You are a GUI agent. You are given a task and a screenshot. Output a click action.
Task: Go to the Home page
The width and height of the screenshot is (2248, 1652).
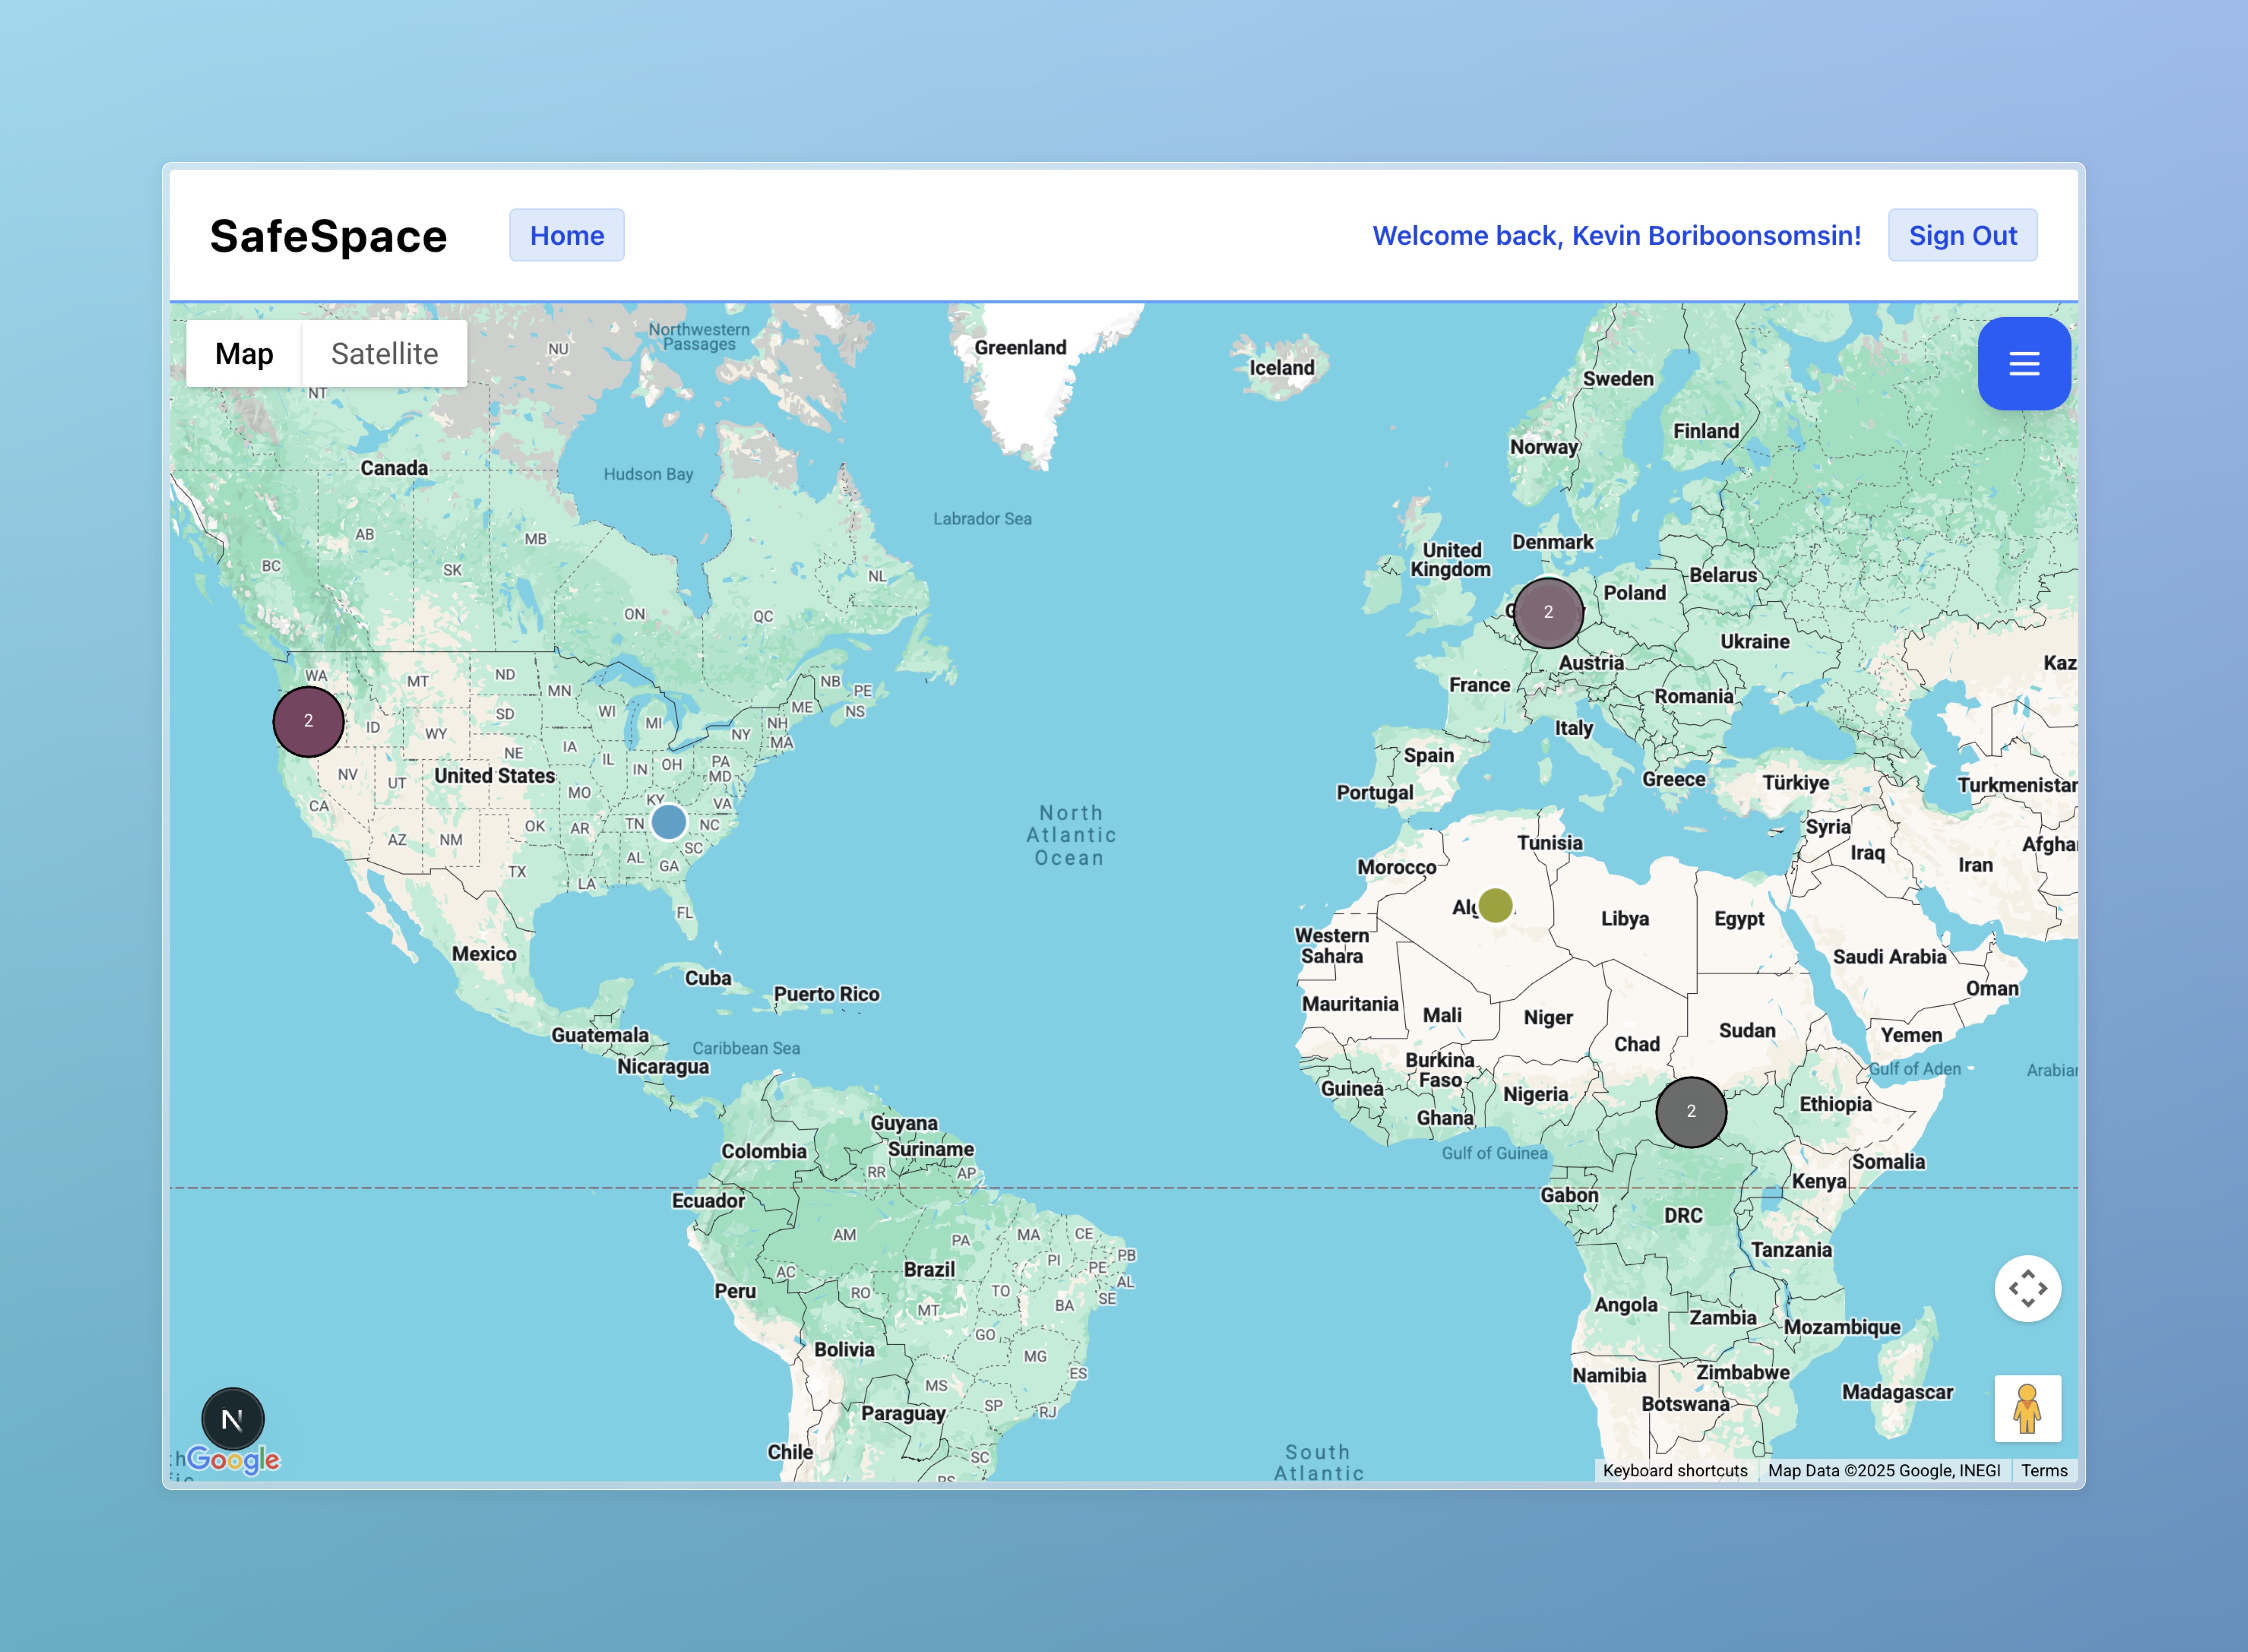(x=566, y=236)
